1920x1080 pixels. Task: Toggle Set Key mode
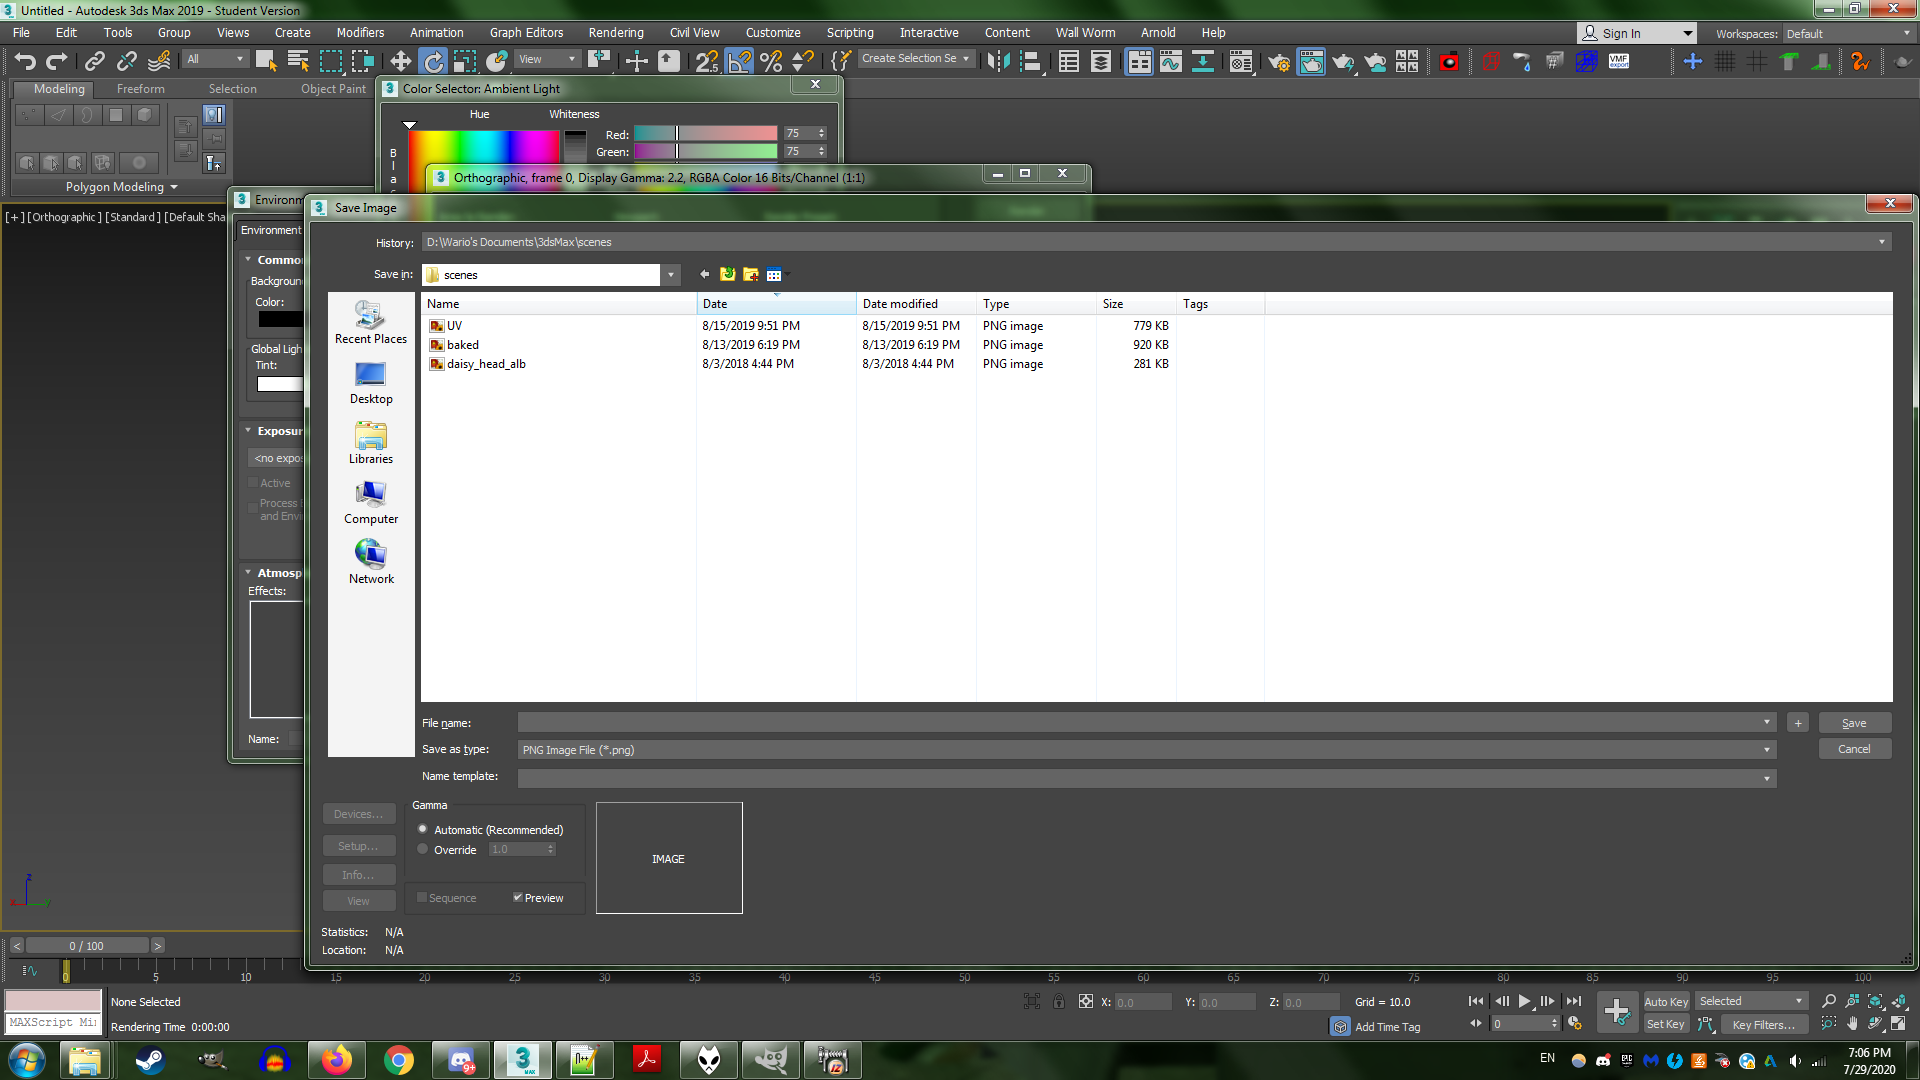(1666, 1024)
